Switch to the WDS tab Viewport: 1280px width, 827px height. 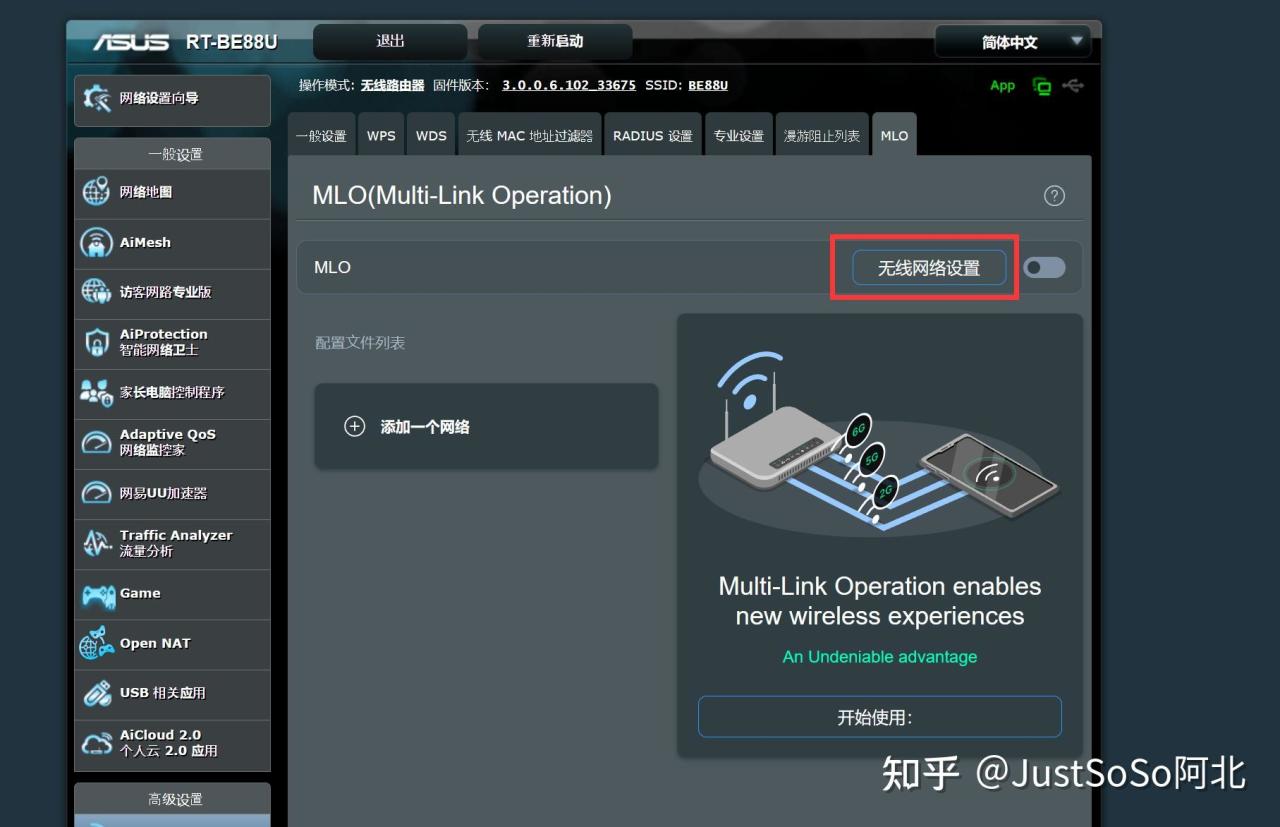tap(431, 136)
